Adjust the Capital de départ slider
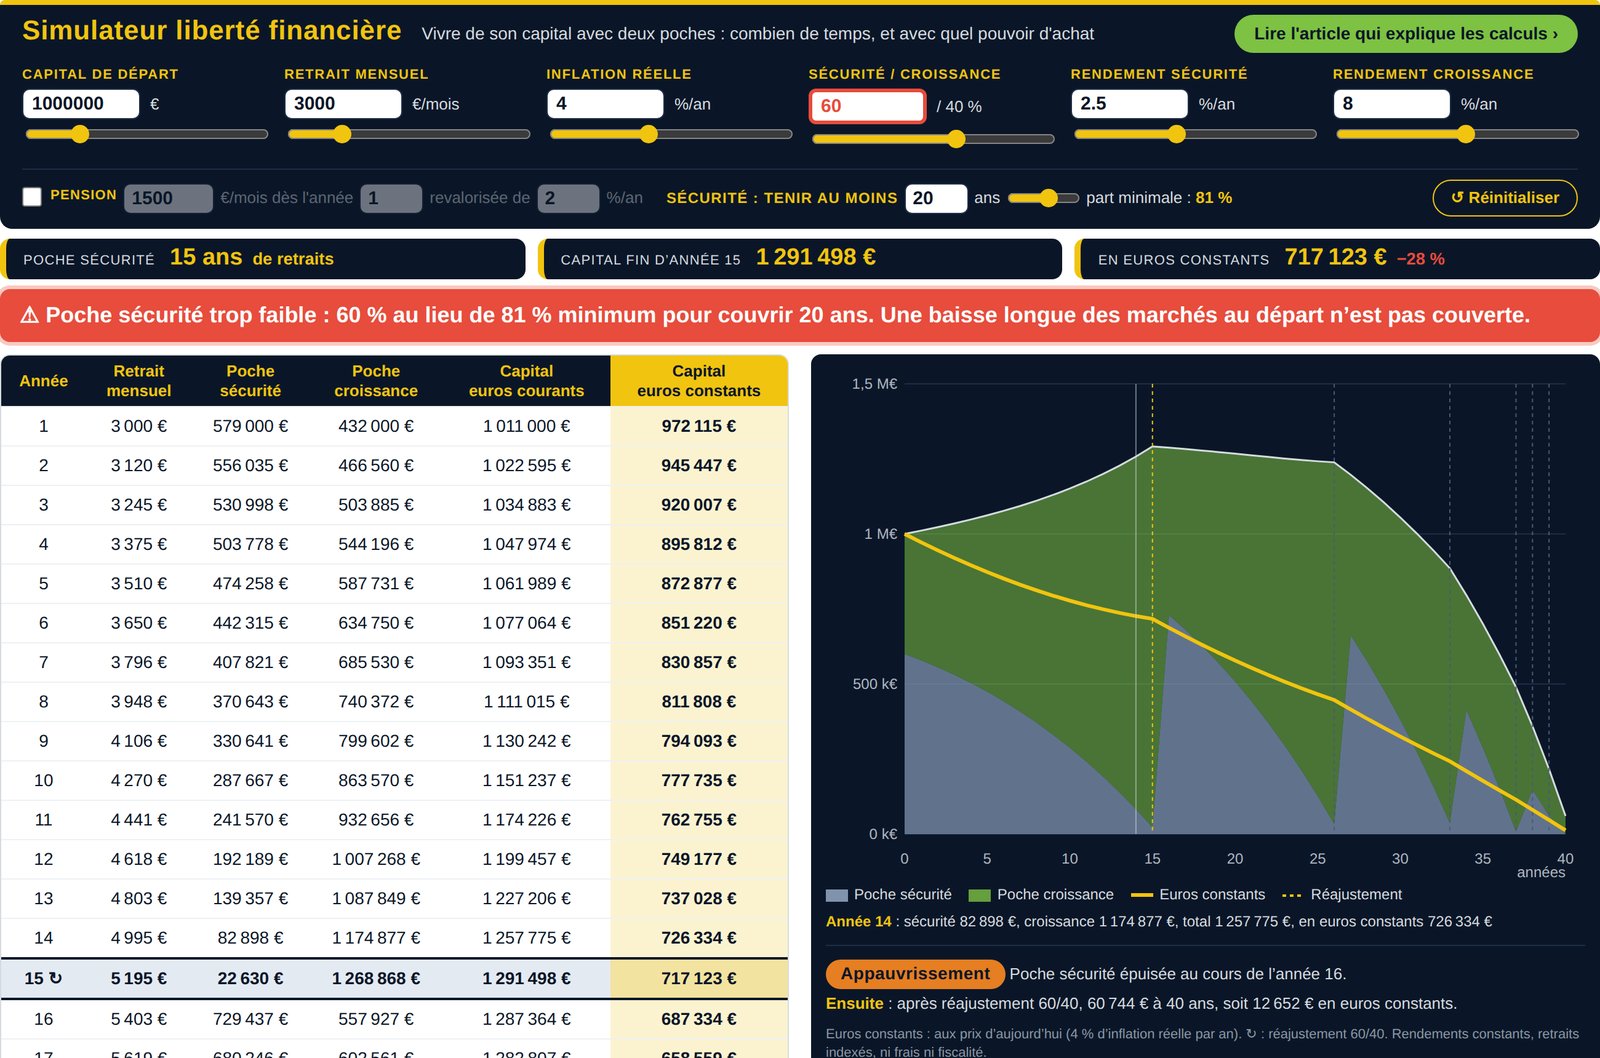Viewport: 1600px width, 1058px height. click(x=146, y=134)
